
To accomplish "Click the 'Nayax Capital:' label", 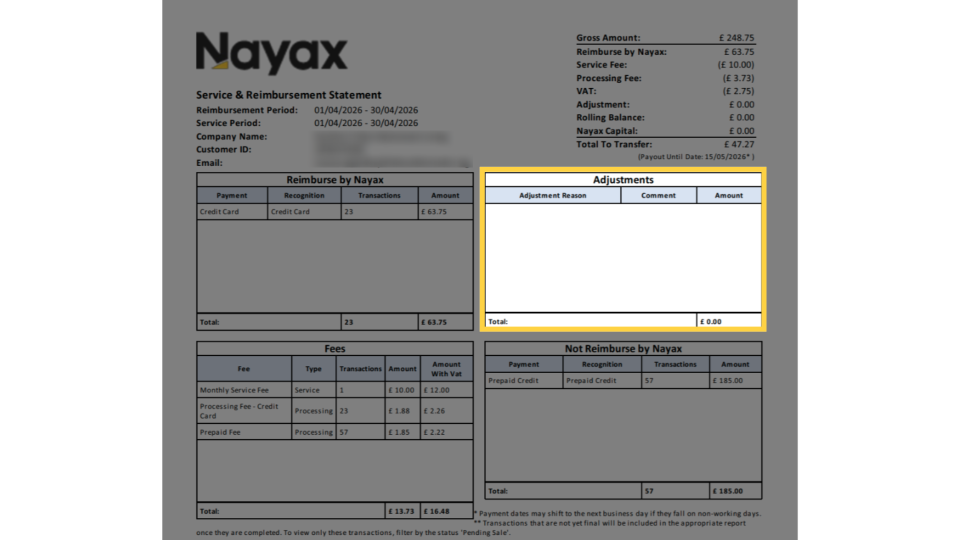I will tap(607, 131).
